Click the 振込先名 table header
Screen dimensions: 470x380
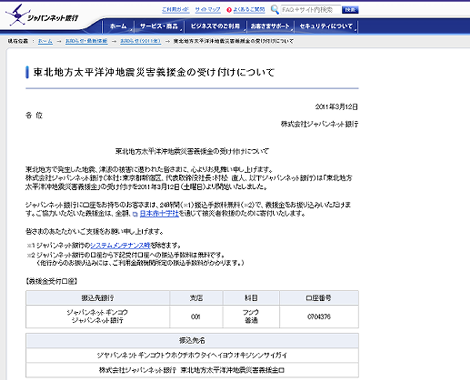point(192,341)
